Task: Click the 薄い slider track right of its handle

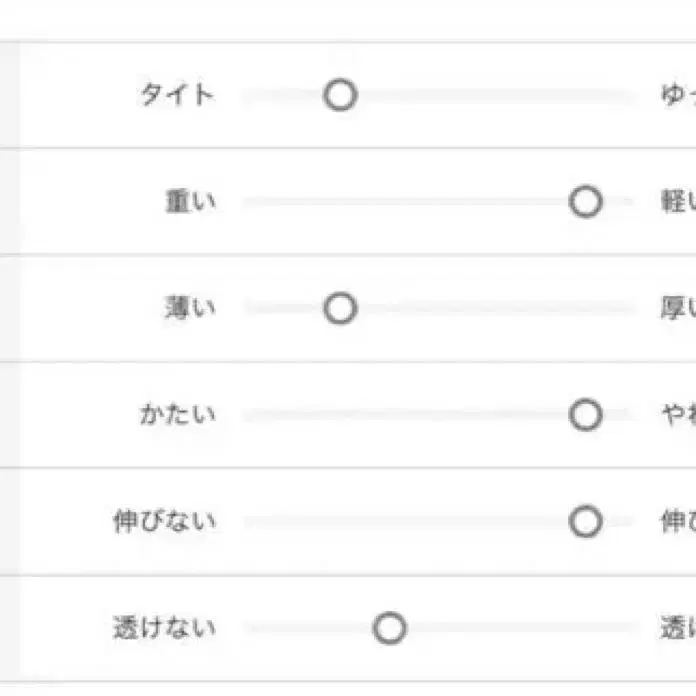Action: 490,309
